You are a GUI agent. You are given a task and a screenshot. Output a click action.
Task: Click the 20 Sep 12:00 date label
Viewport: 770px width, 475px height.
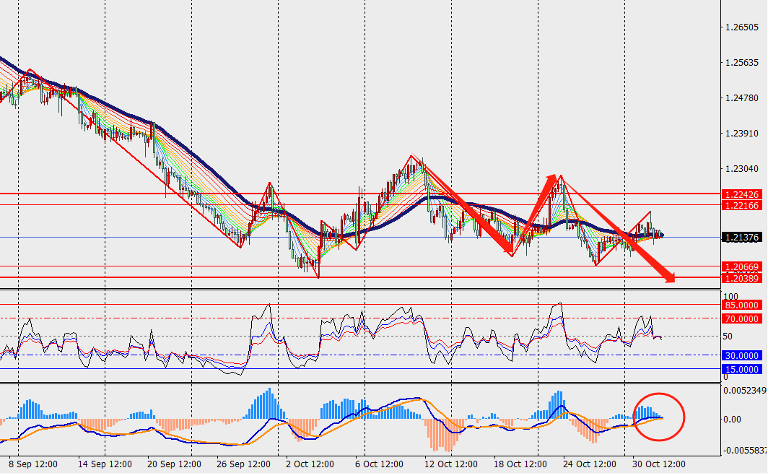(174, 465)
